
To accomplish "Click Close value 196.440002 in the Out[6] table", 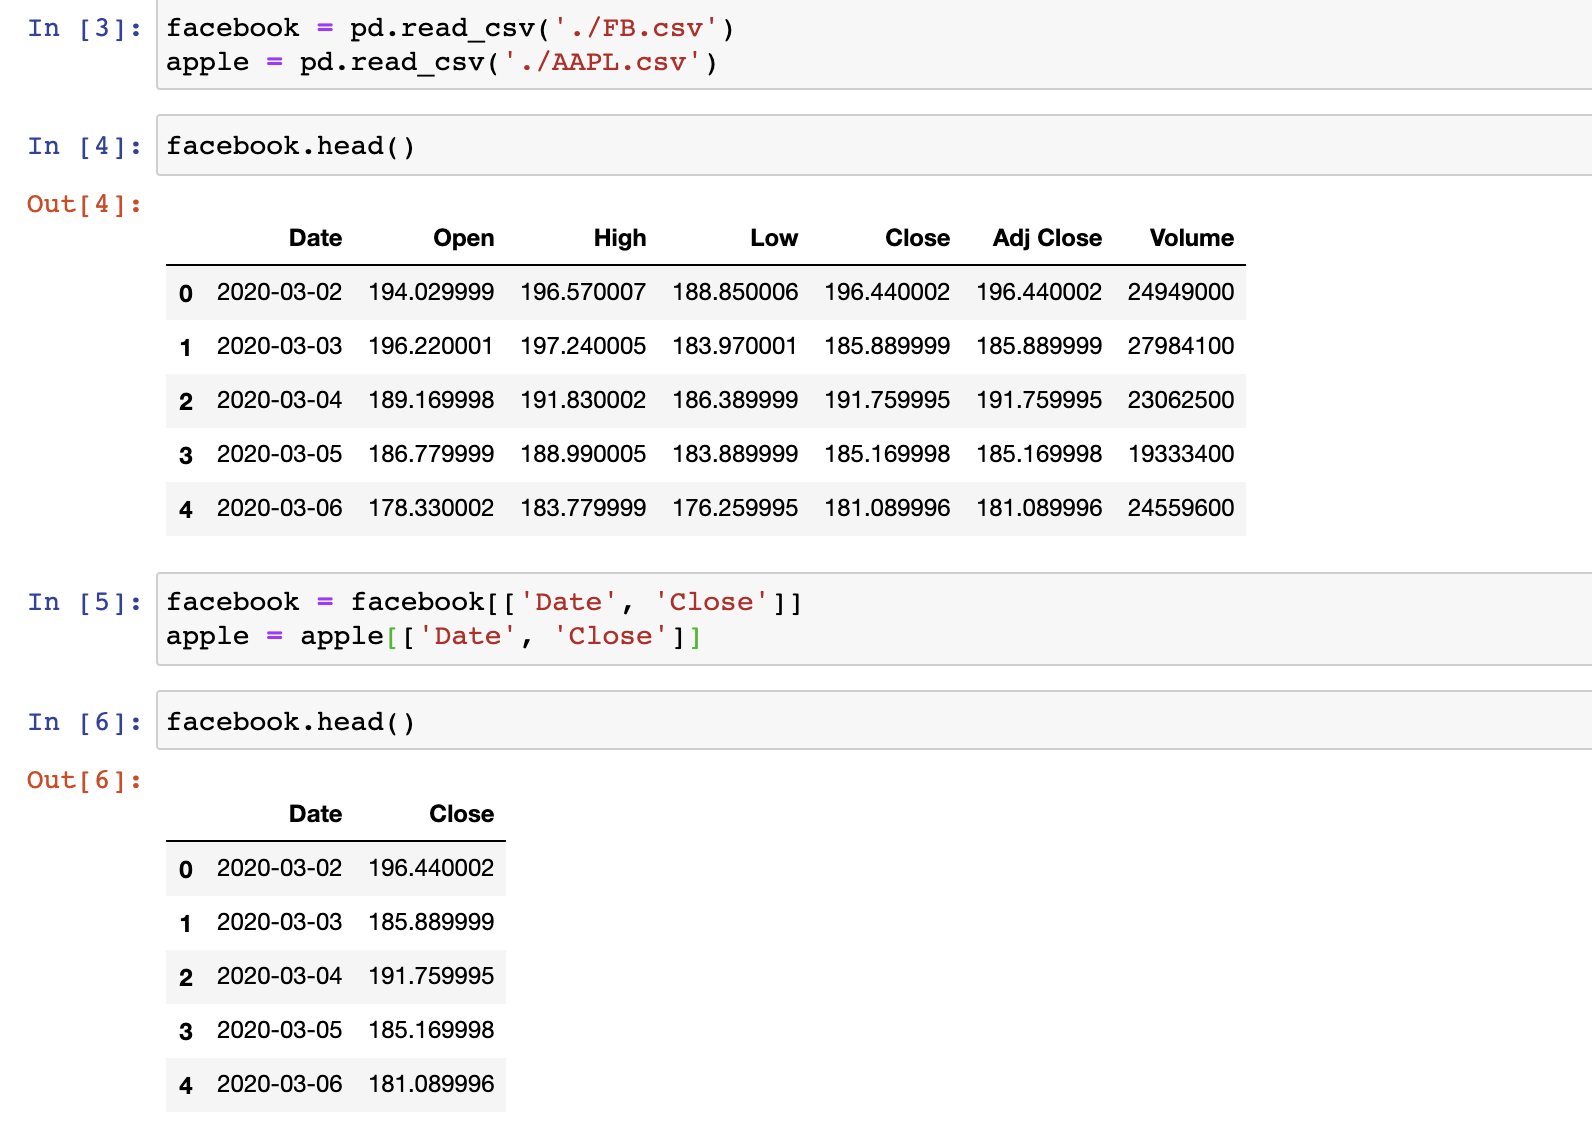I will [431, 868].
